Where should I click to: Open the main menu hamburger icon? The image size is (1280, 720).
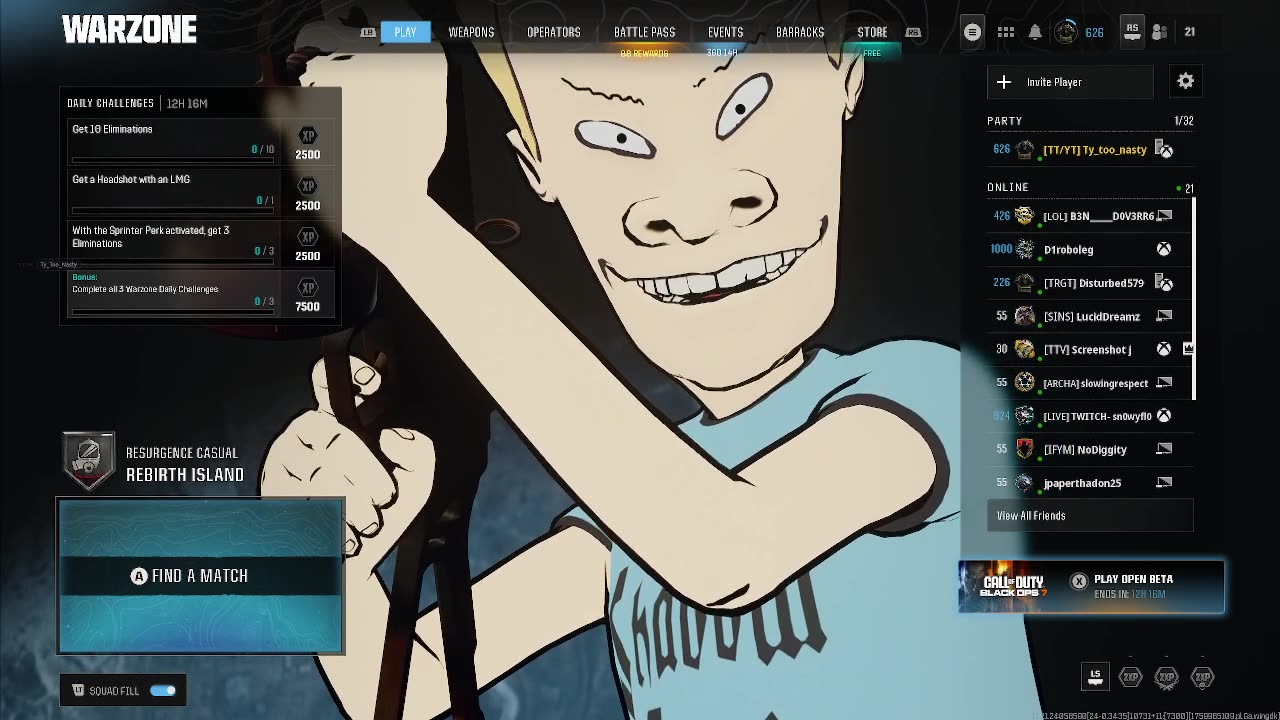[972, 32]
